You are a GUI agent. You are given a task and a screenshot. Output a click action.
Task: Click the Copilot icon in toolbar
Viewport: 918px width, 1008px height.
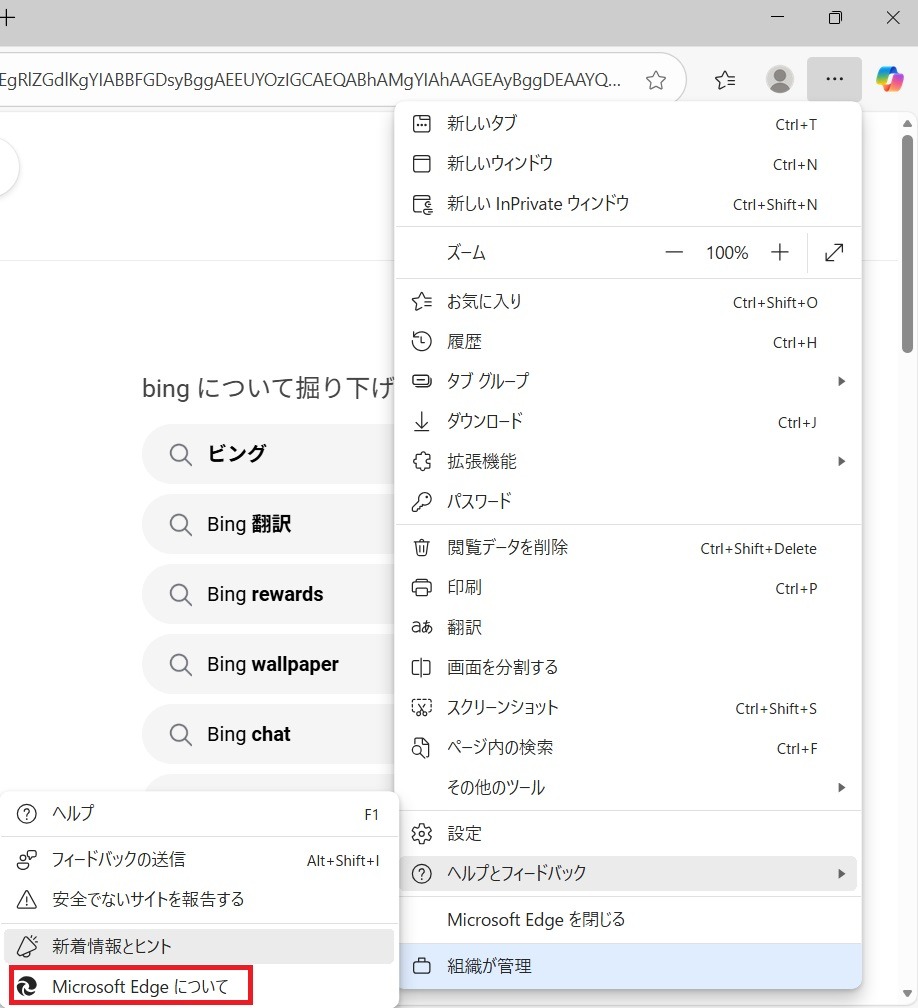click(x=889, y=79)
